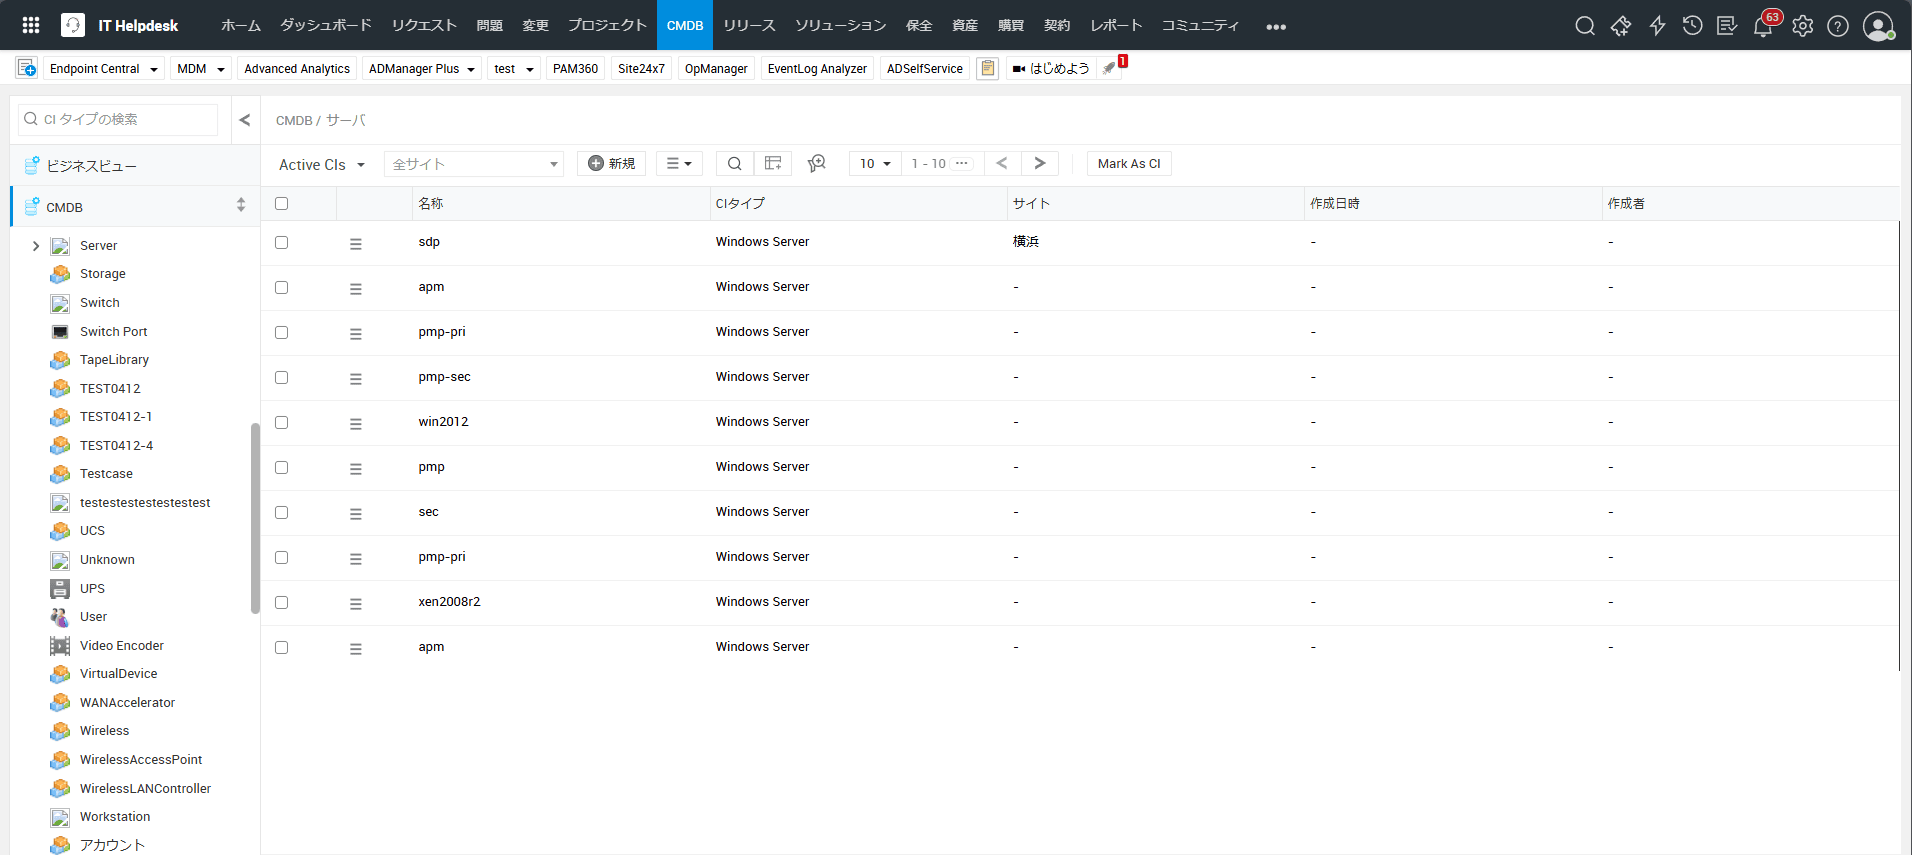This screenshot has width=1912, height=855.
Task: Tick the checkbox for the sdp row
Action: 282,243
